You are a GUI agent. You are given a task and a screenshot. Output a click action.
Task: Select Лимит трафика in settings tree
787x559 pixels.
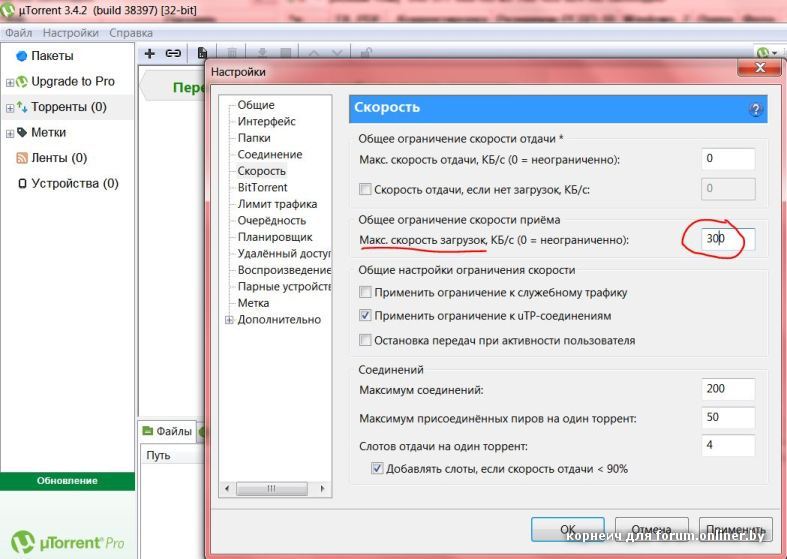pyautogui.click(x=277, y=204)
